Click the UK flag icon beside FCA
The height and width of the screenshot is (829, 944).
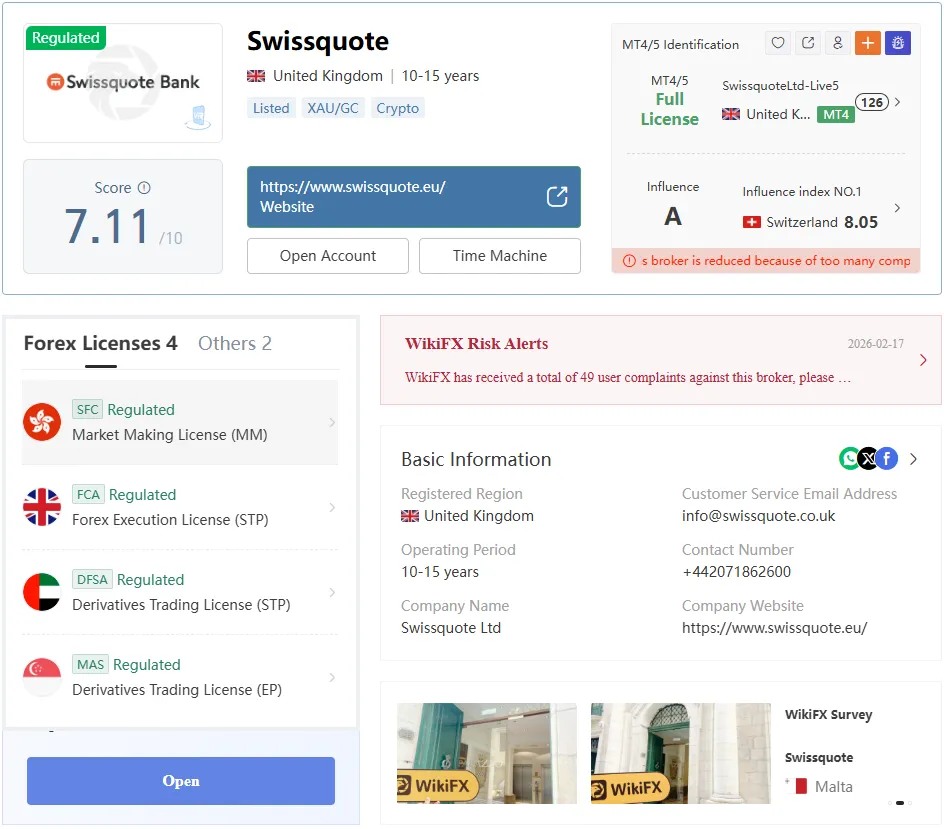click(x=42, y=507)
